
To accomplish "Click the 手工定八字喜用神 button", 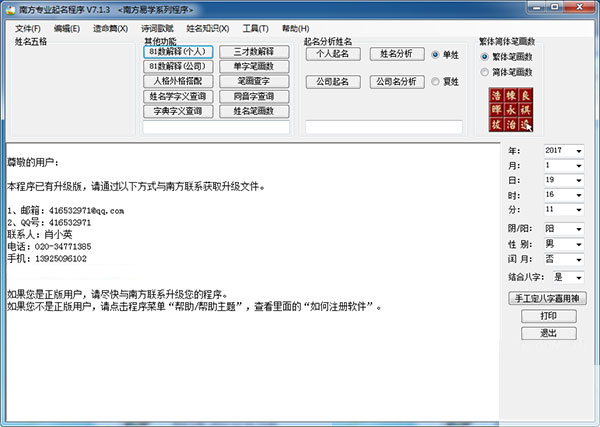I will [x=547, y=298].
